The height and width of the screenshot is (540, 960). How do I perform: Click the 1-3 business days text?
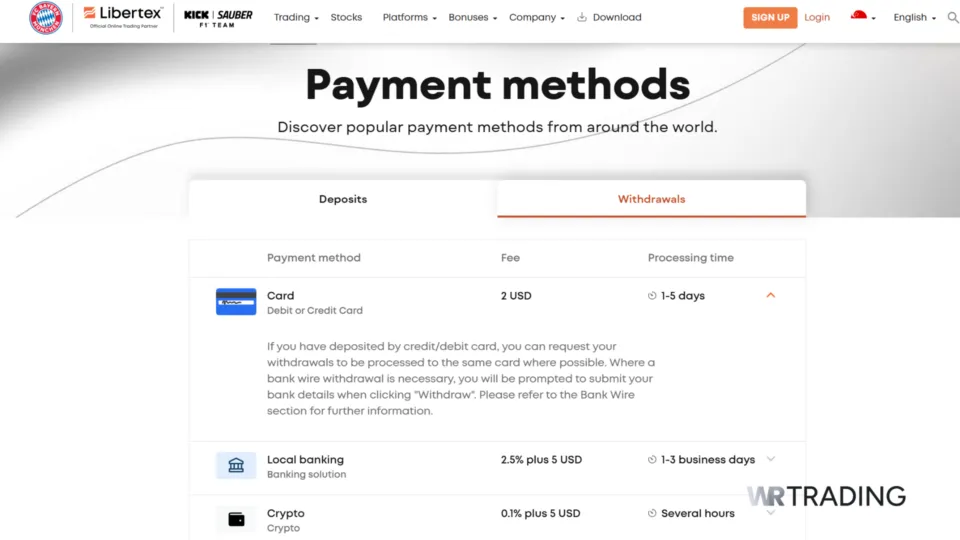click(x=708, y=460)
